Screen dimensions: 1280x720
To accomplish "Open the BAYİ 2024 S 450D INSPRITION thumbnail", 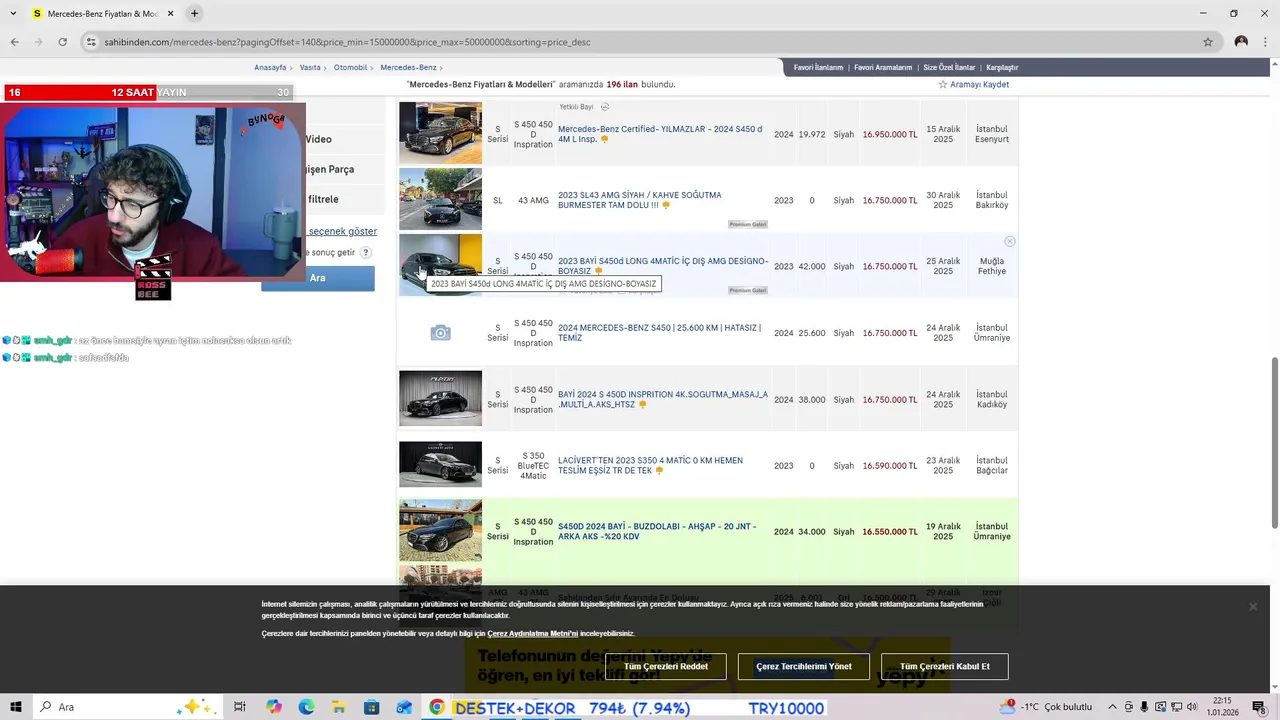I will click(x=440, y=398).
